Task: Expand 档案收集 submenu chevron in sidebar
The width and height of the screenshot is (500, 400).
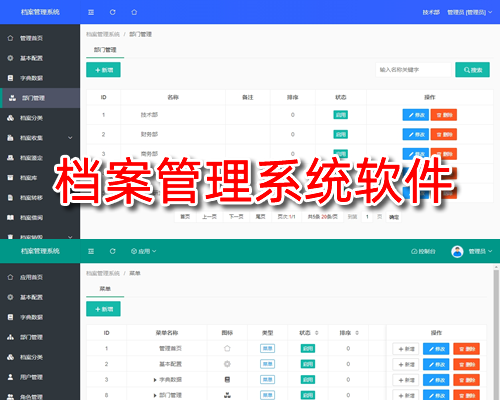Action: [70, 138]
